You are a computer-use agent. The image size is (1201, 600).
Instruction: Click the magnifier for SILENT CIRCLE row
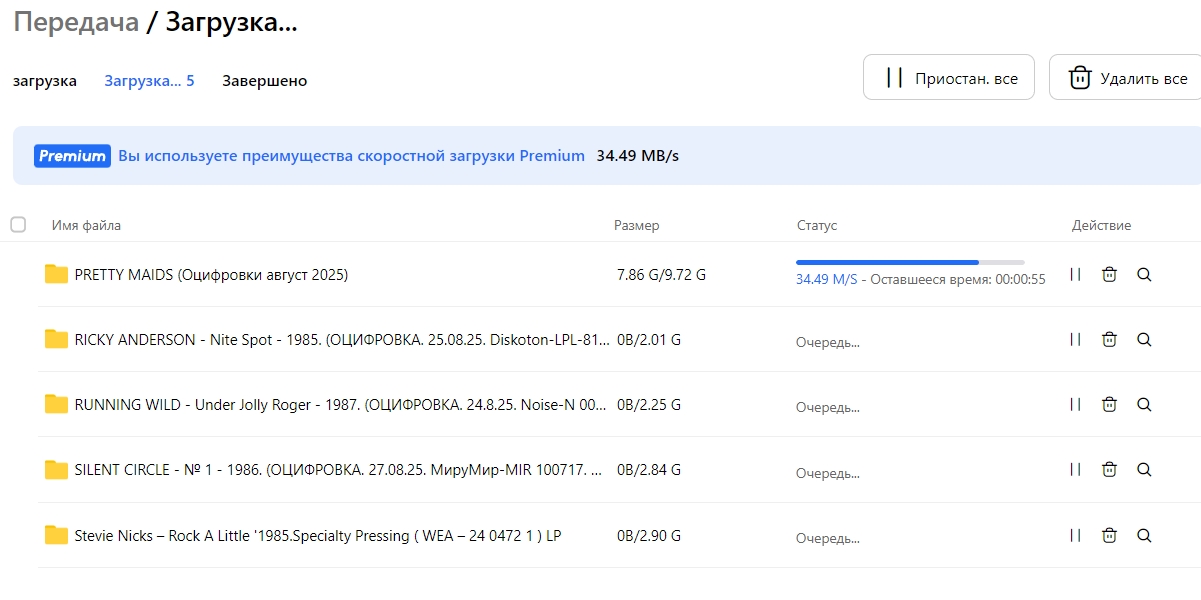click(x=1144, y=469)
